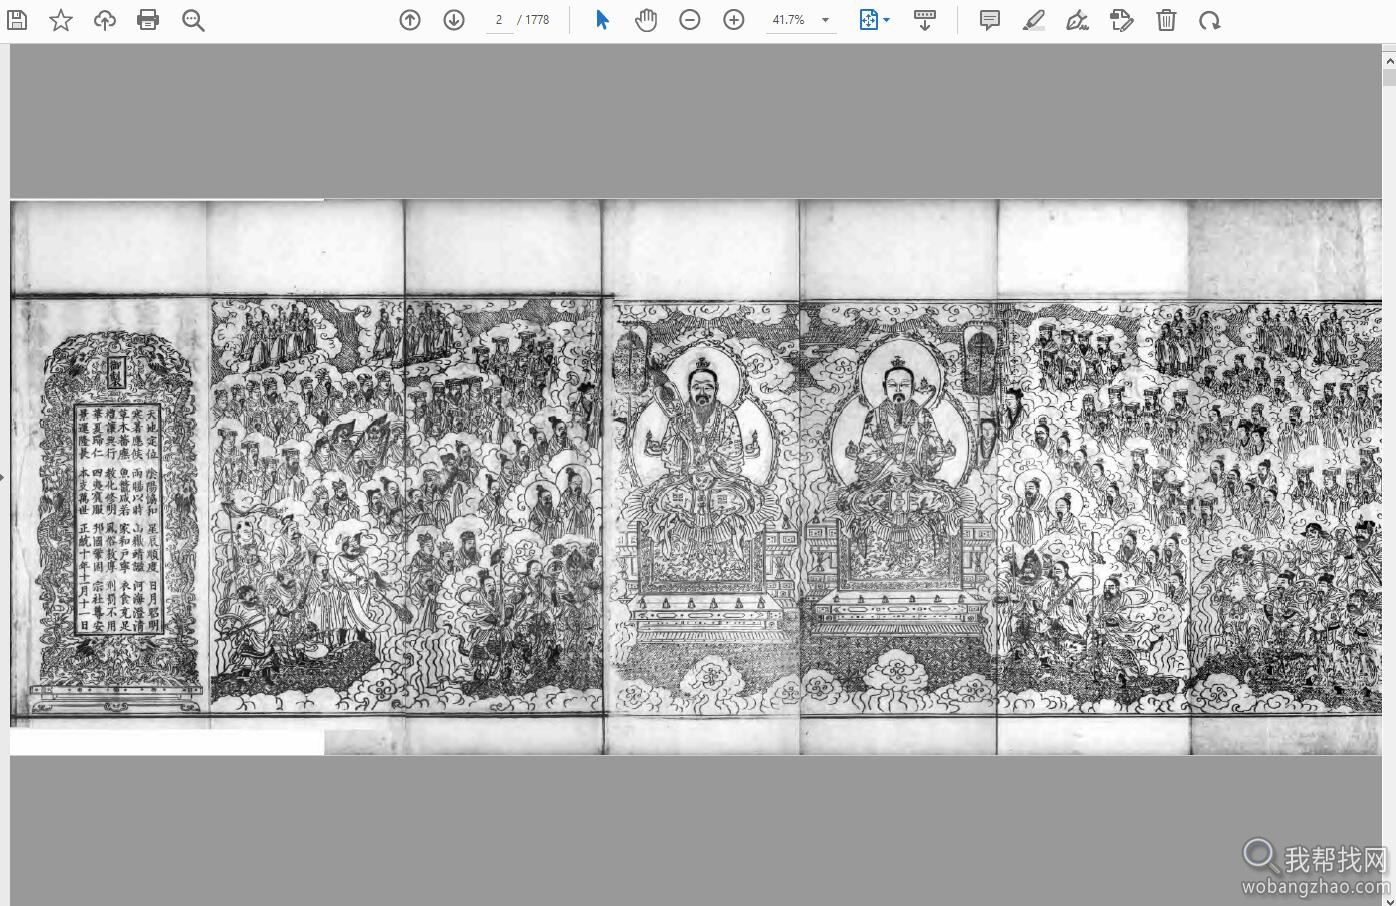1396x906 pixels.
Task: Click the zoom value field 41.7%
Action: click(x=790, y=20)
